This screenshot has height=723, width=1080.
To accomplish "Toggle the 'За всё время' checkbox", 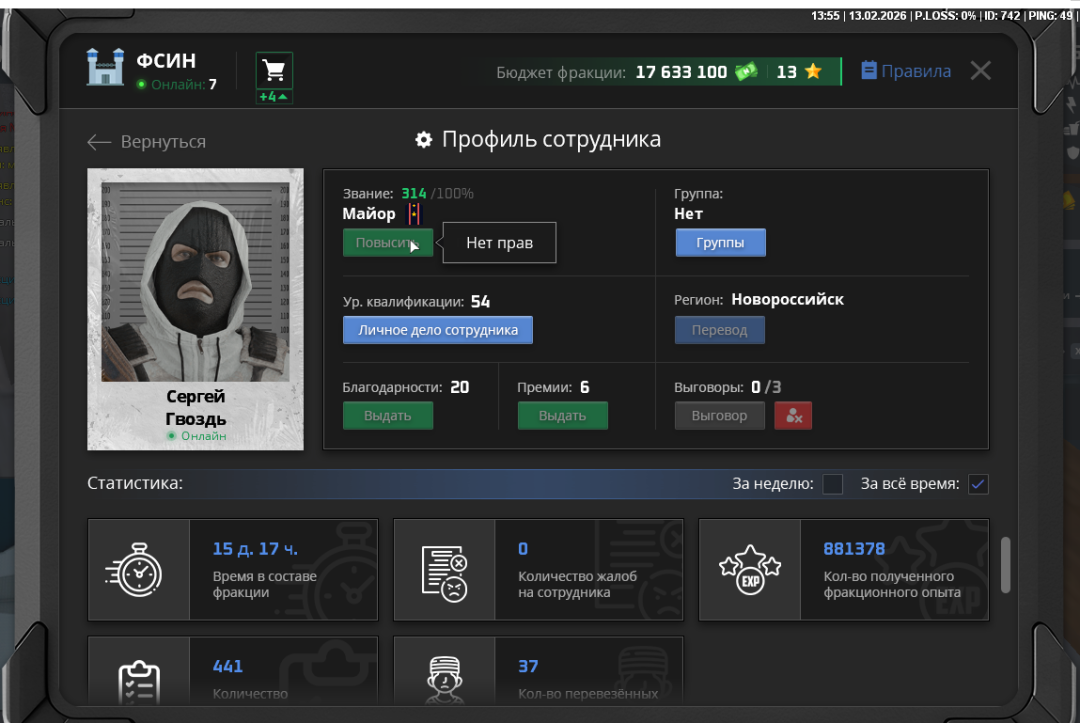I will 978,484.
